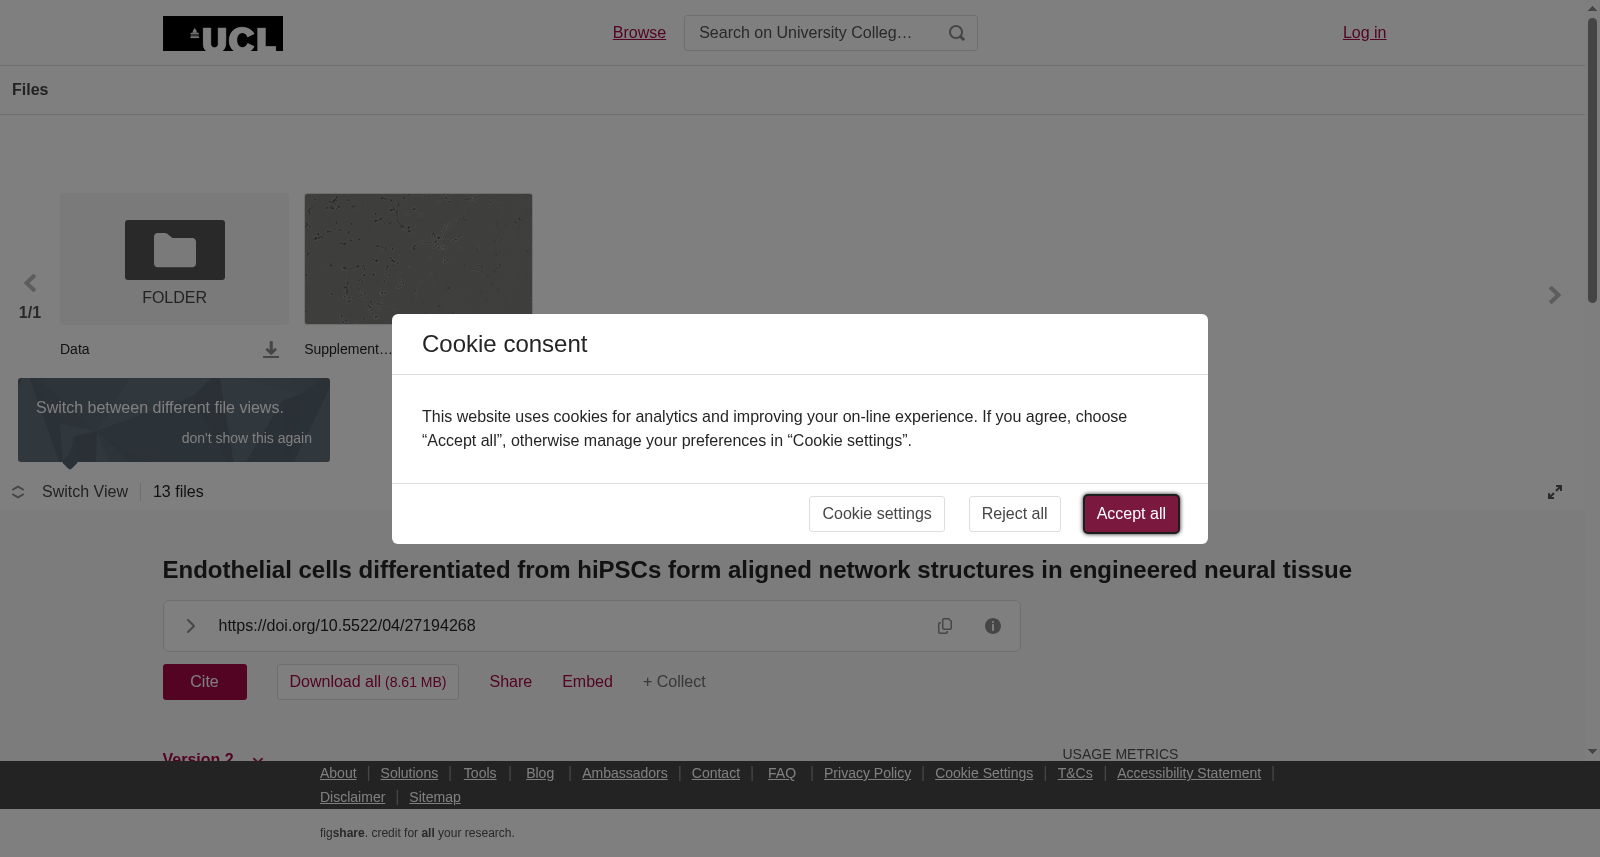Open Disclaimer footer link

[x=353, y=797]
